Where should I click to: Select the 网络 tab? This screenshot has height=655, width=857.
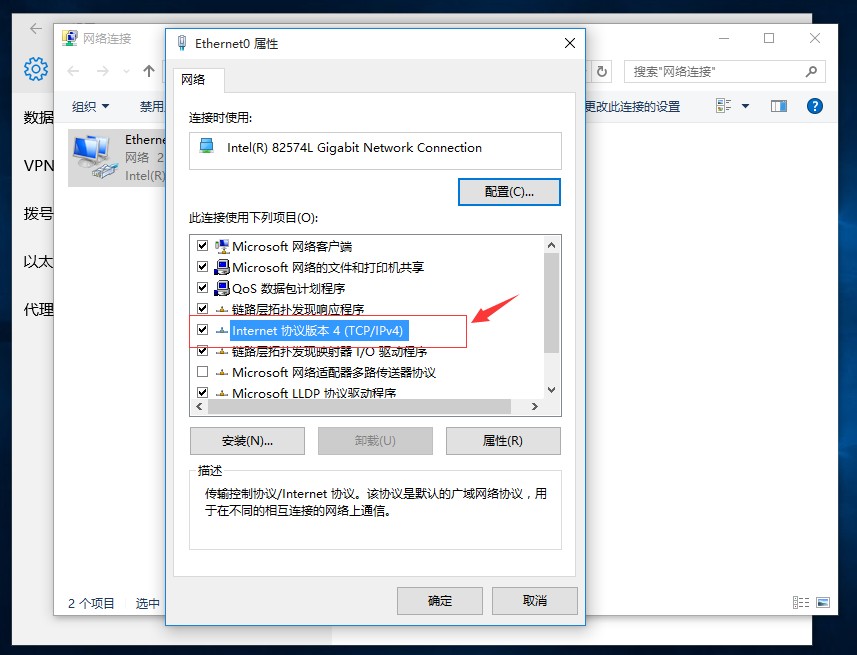coord(193,80)
